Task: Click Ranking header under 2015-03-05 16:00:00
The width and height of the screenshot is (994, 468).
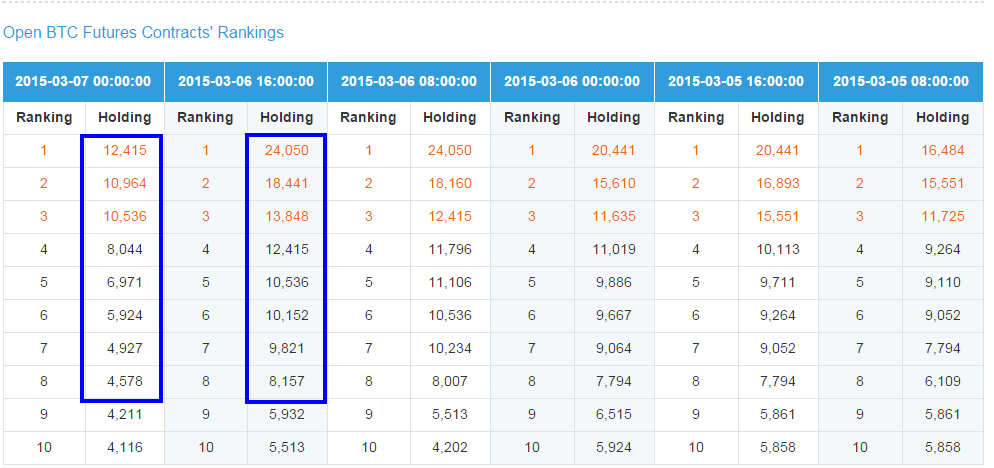Action: pyautogui.click(x=696, y=117)
